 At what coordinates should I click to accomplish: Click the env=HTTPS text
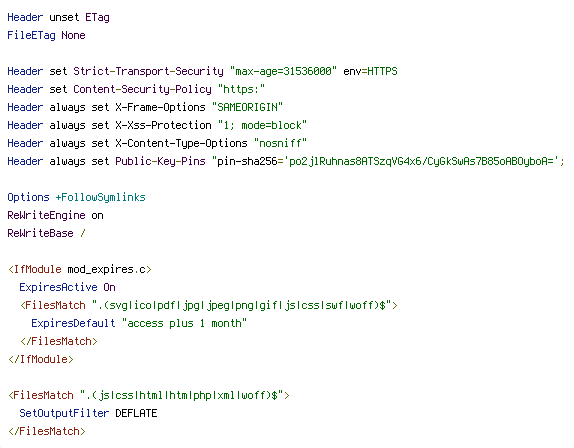tap(370, 71)
